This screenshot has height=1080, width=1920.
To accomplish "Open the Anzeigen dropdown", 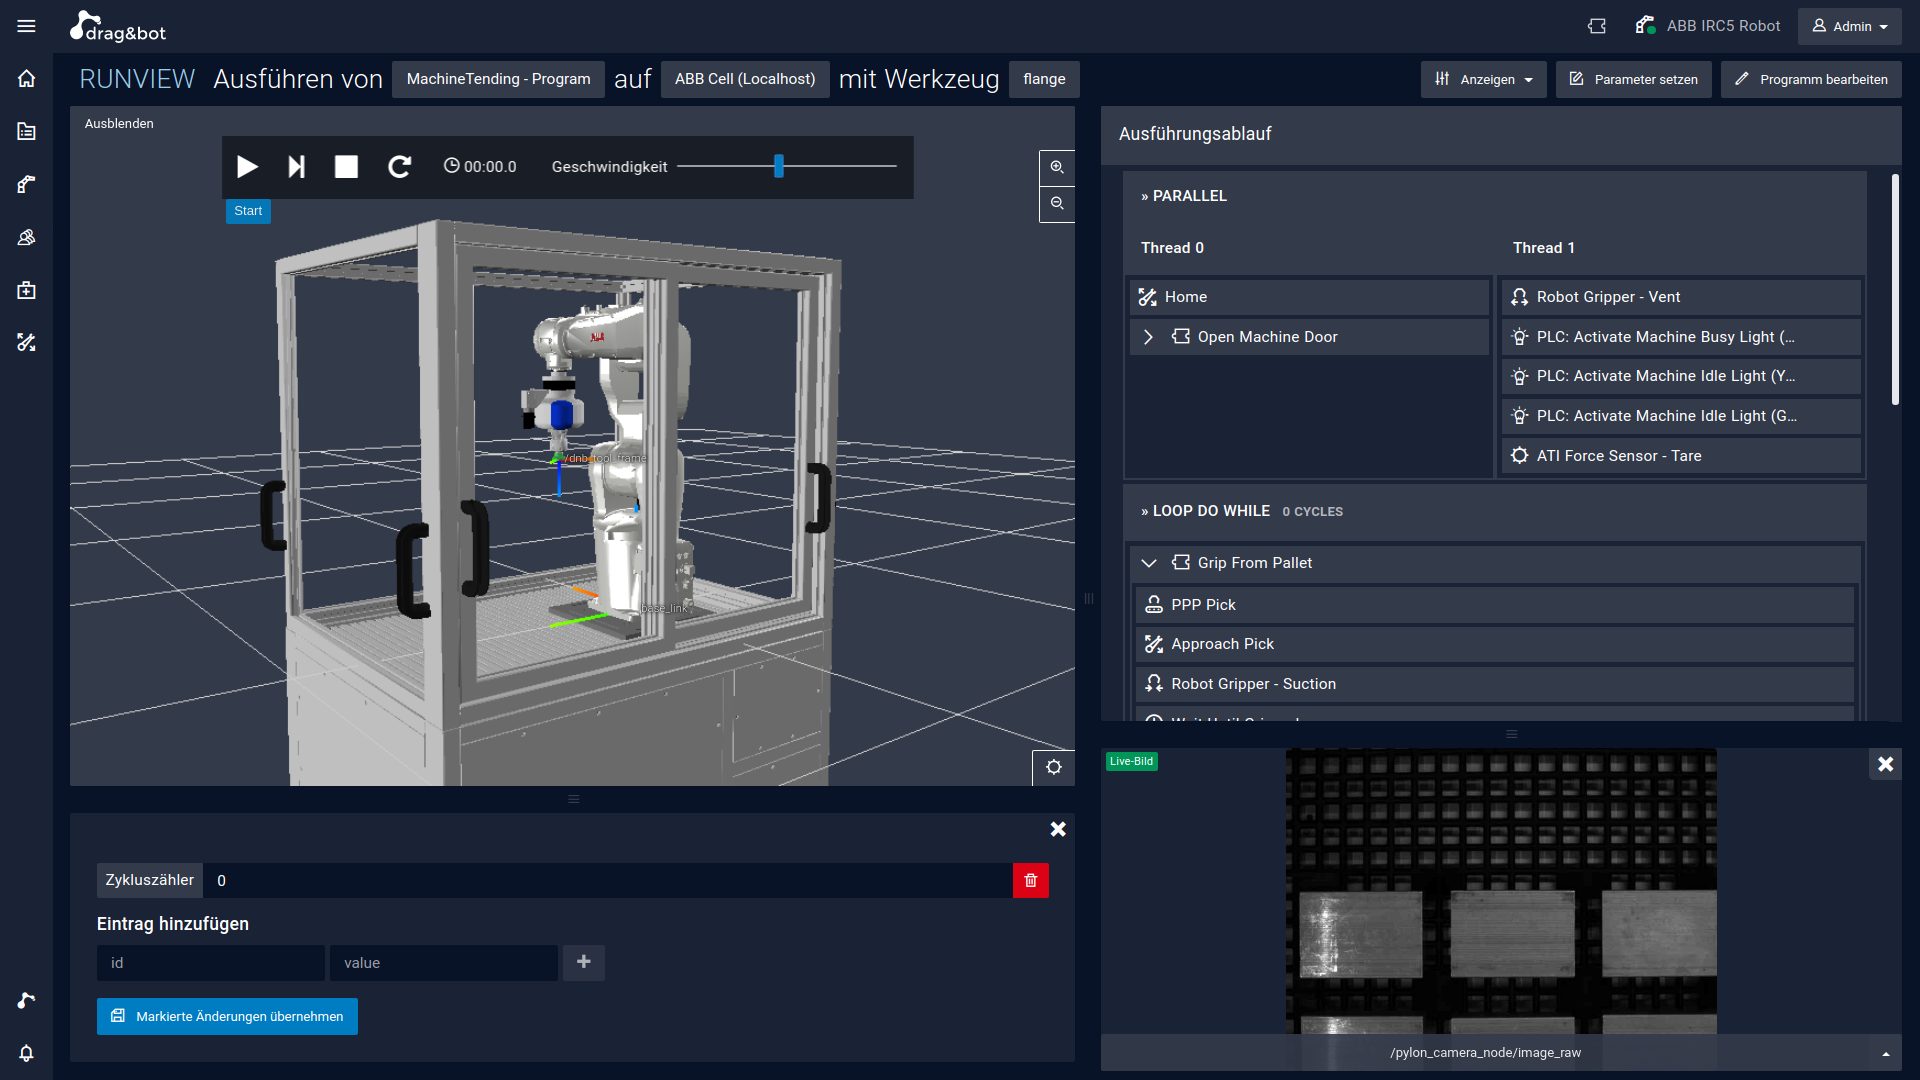I will coord(1483,79).
